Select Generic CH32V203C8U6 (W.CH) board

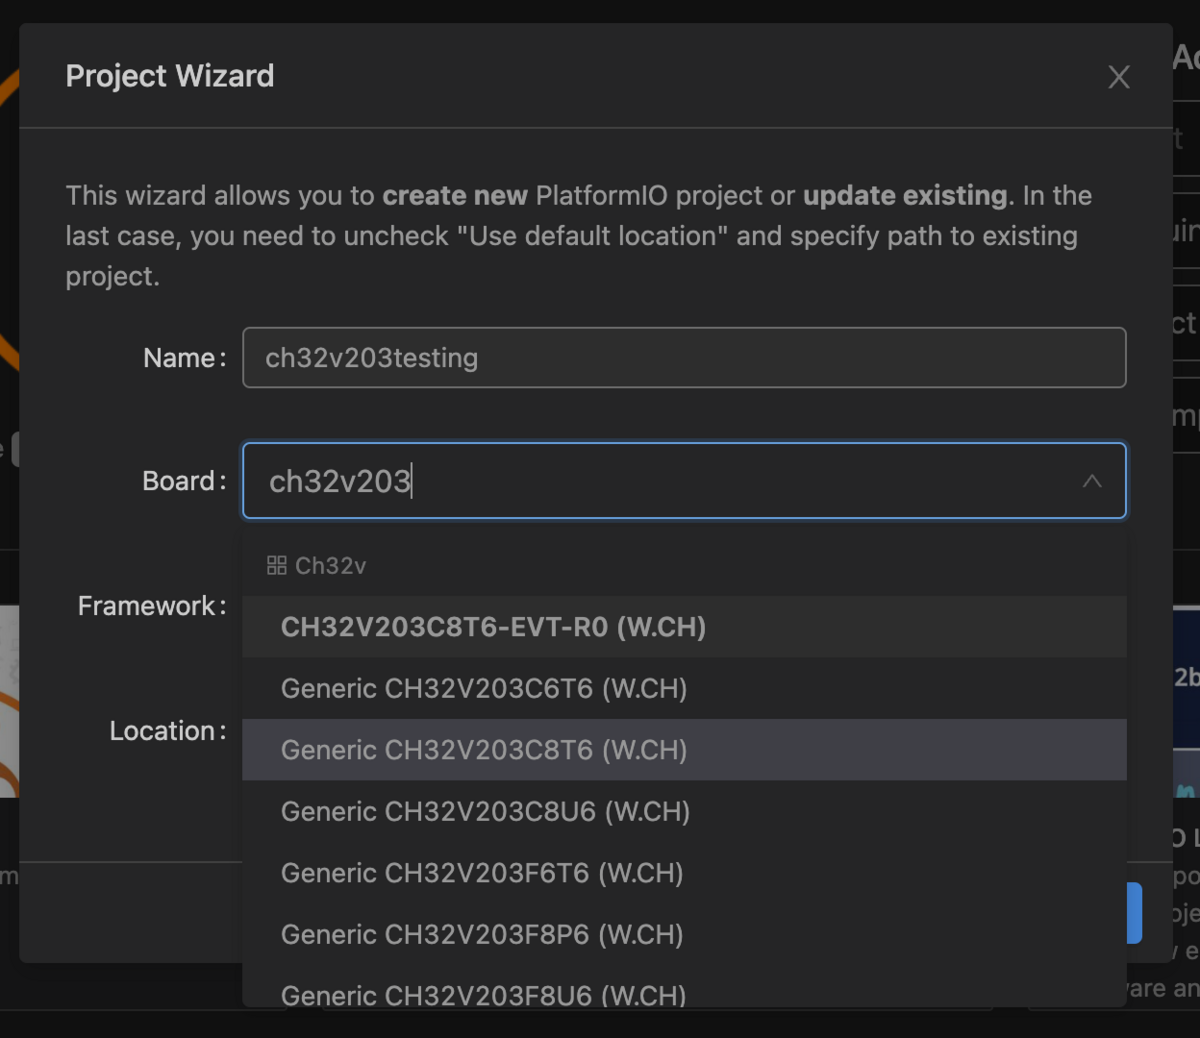[x=684, y=812]
